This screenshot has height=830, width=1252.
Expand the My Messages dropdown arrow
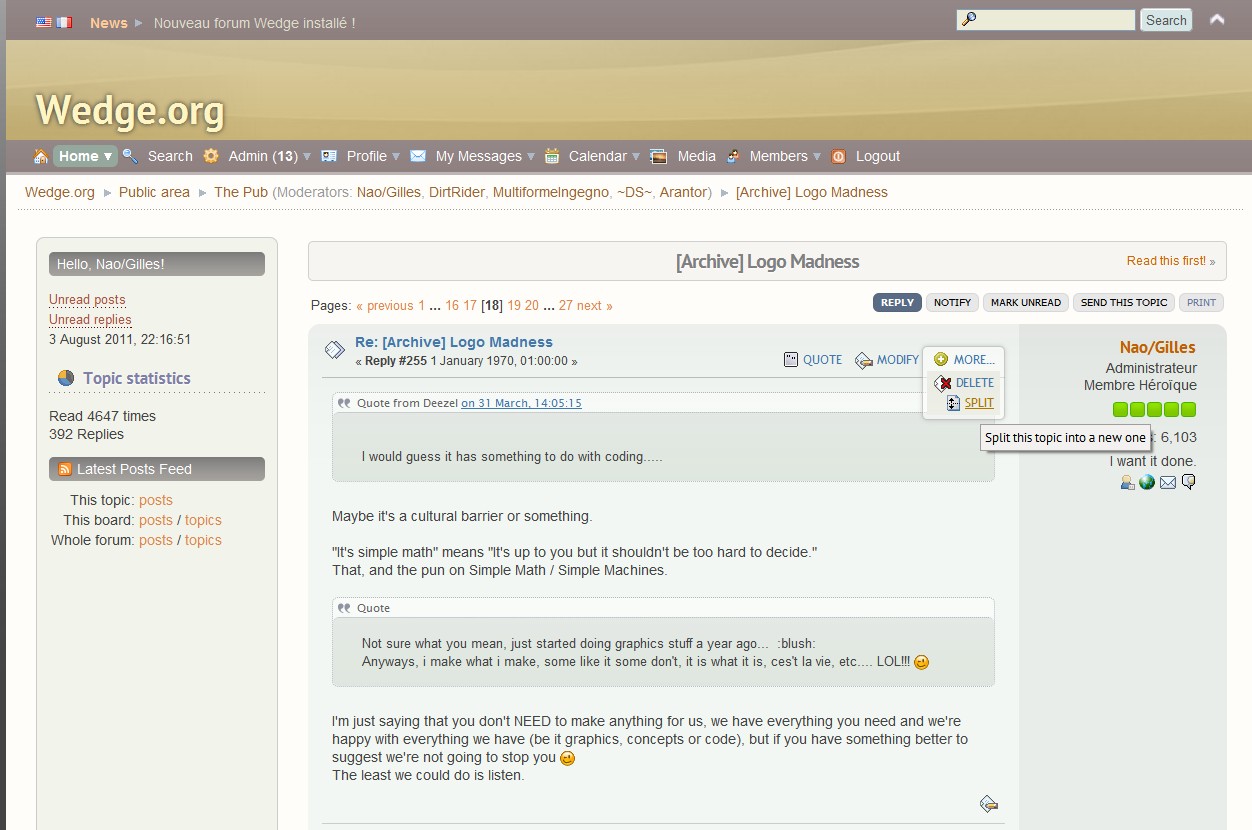click(531, 156)
